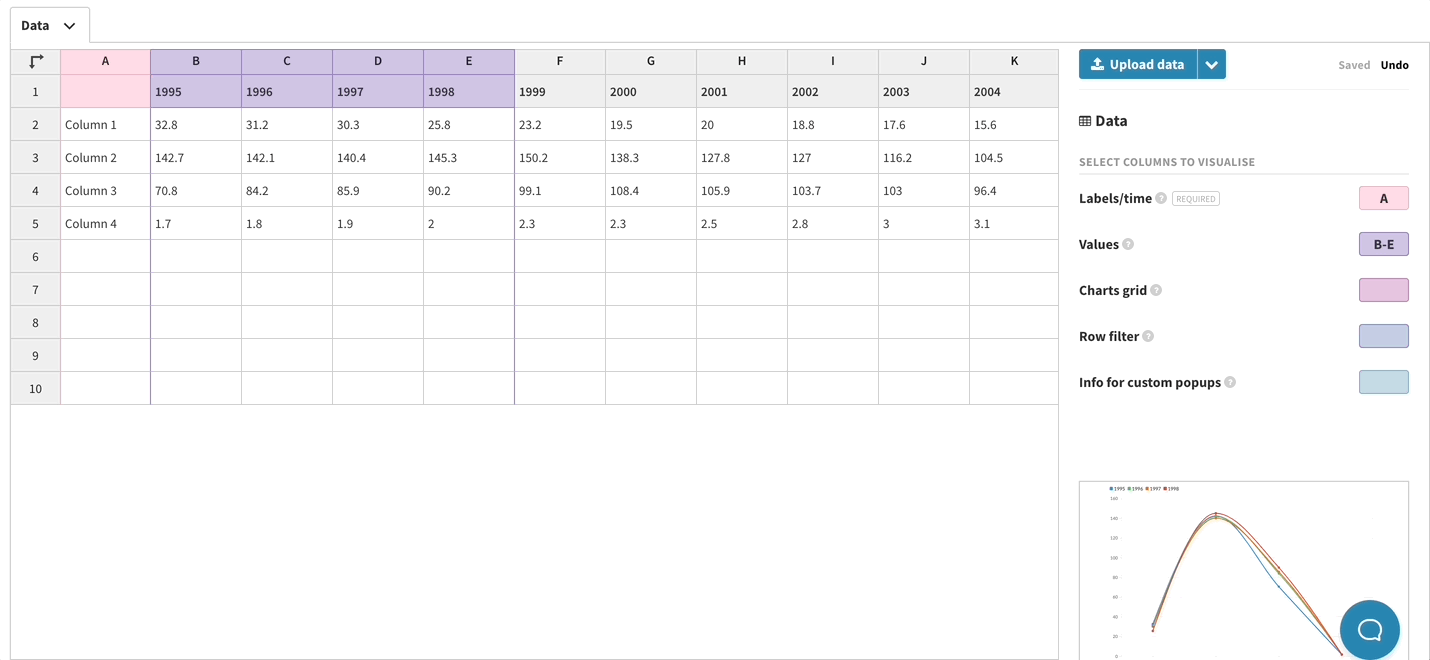Click the Upload data button
The width and height of the screenshot is (1430, 660).
pos(1137,64)
